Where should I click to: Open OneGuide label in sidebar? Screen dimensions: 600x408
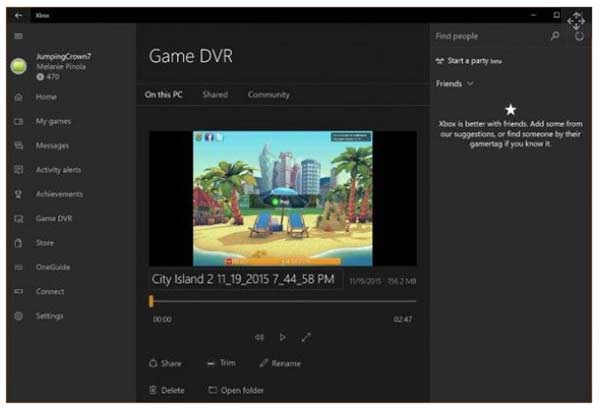click(53, 267)
